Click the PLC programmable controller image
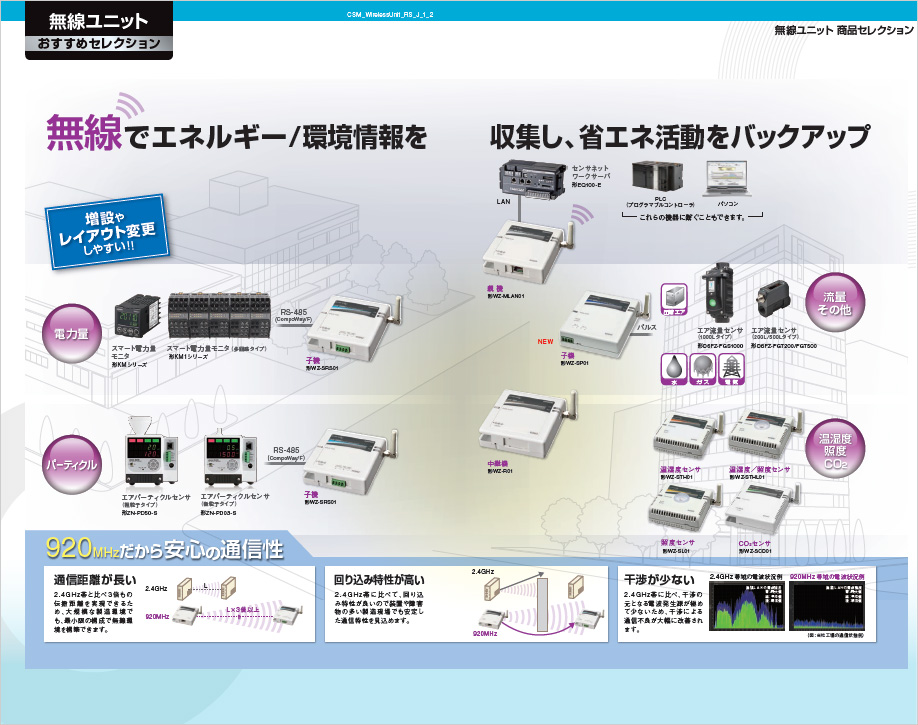918x725 pixels. (x=657, y=178)
